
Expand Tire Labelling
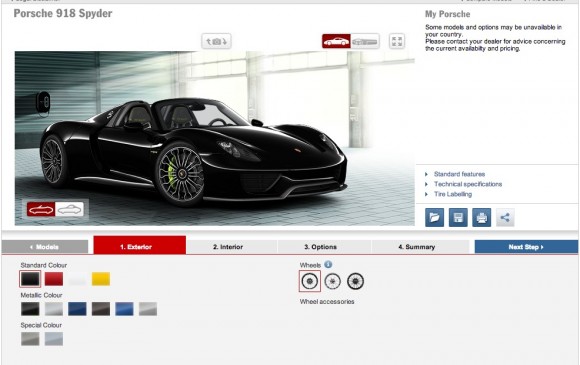(453, 194)
